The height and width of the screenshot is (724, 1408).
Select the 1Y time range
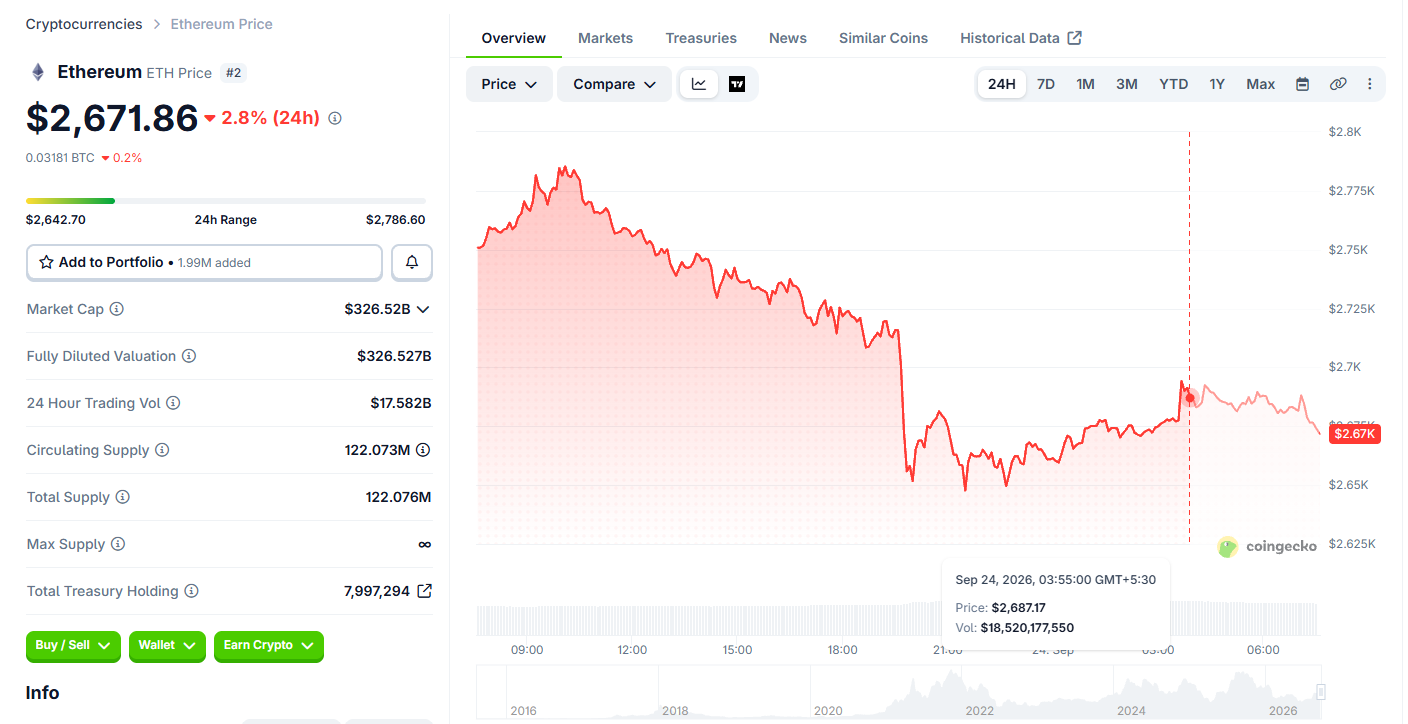1217,84
